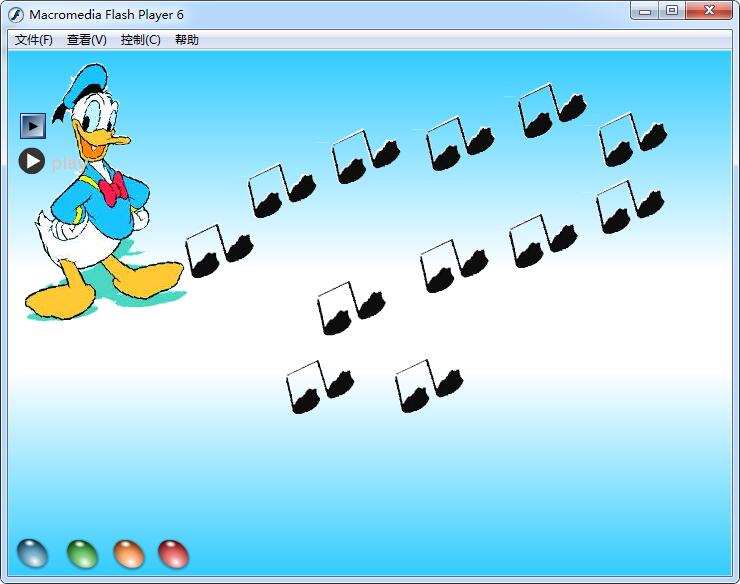Open the 查看(V) menu
Viewport: 740px width, 584px height.
point(87,40)
